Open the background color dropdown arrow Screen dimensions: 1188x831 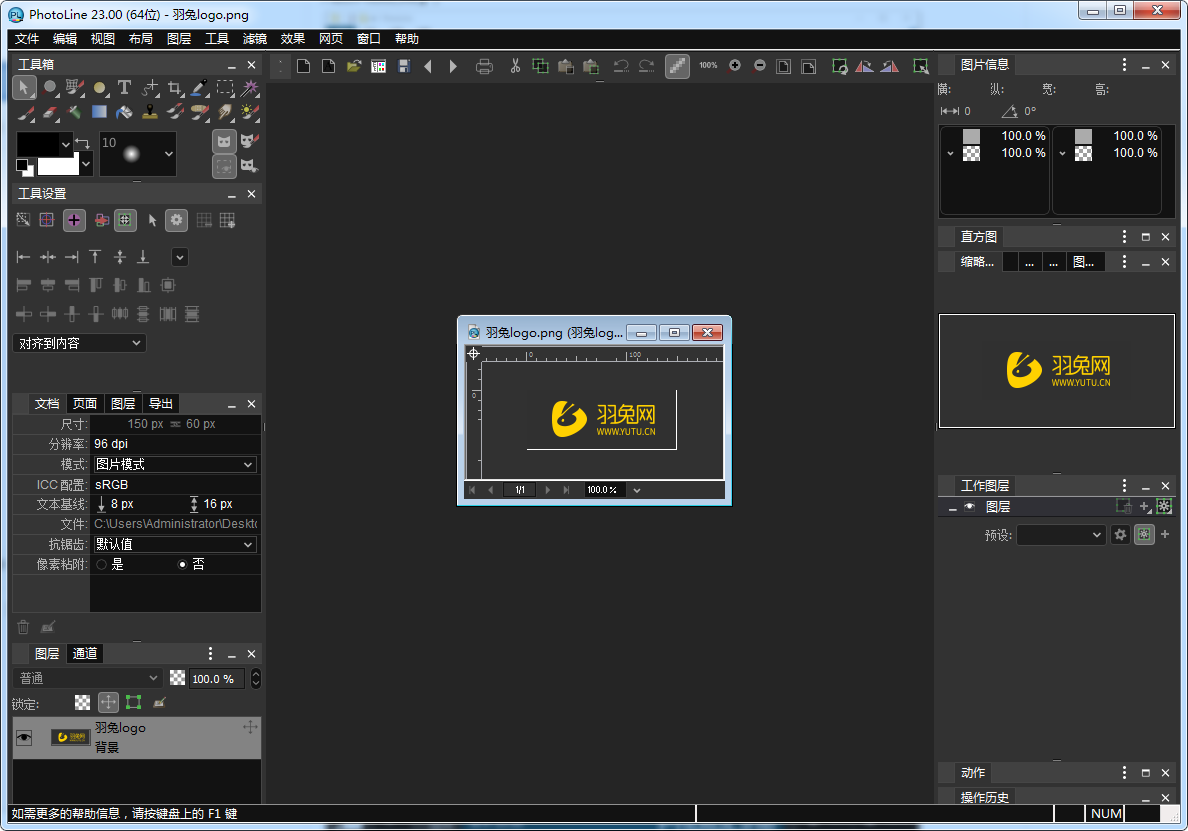click(x=86, y=164)
